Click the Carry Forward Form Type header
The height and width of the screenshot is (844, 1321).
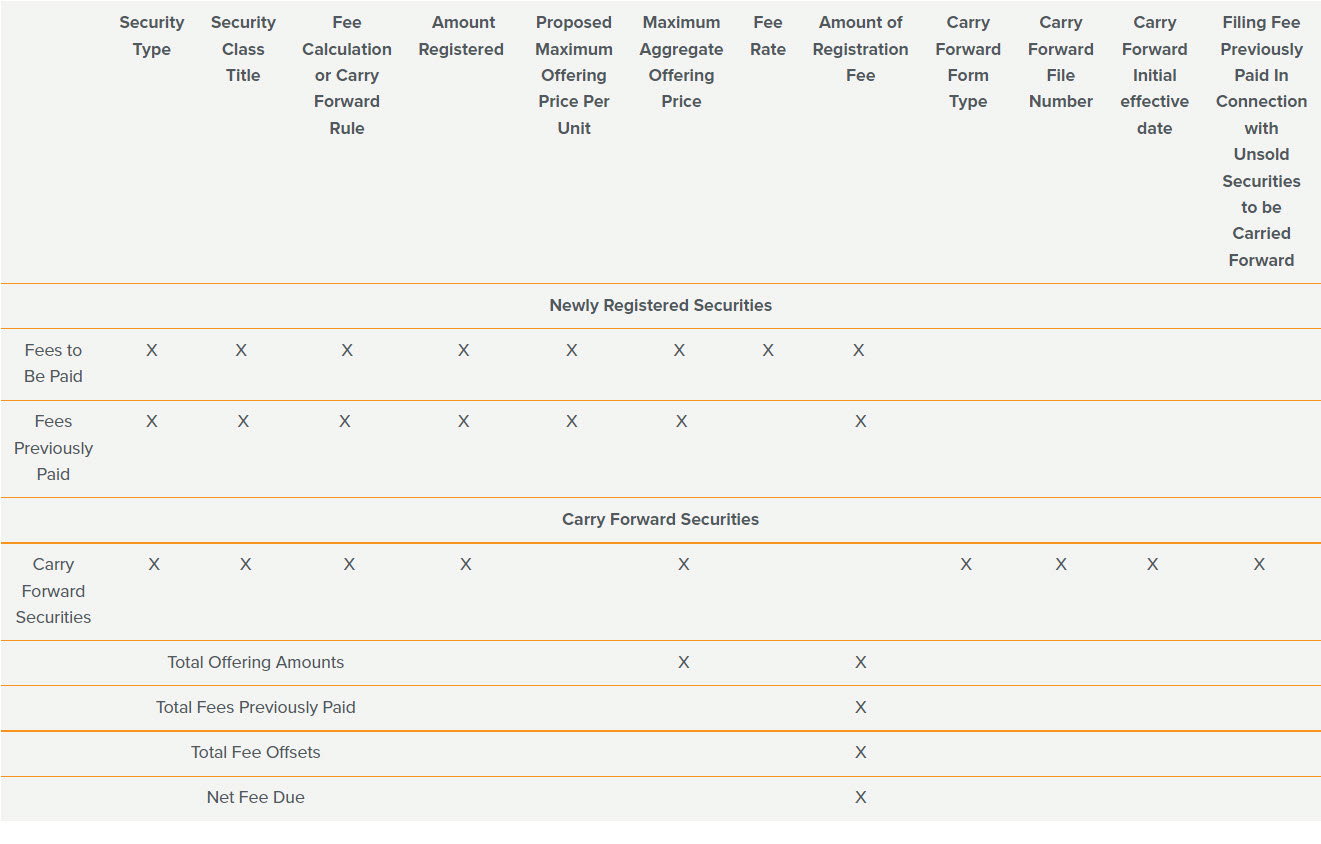(968, 62)
